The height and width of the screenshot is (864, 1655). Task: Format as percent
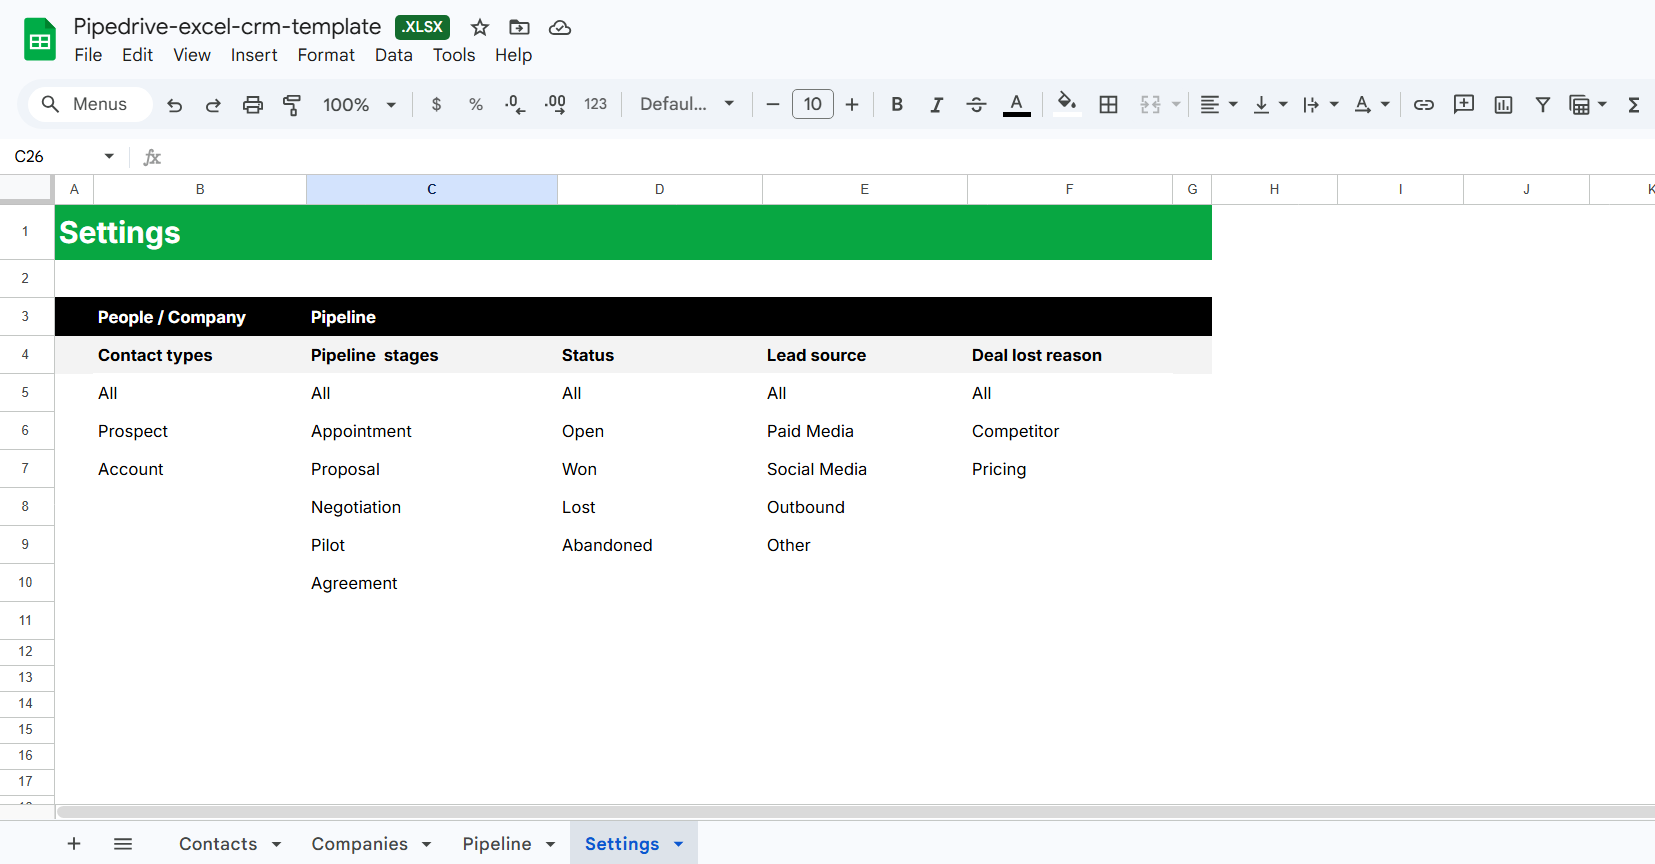tap(476, 104)
